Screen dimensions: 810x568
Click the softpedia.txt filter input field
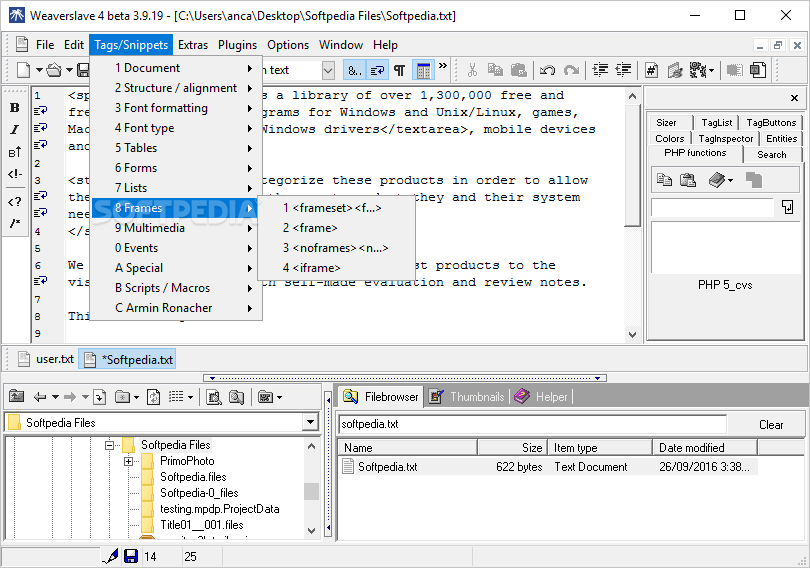pyautogui.click(x=533, y=424)
